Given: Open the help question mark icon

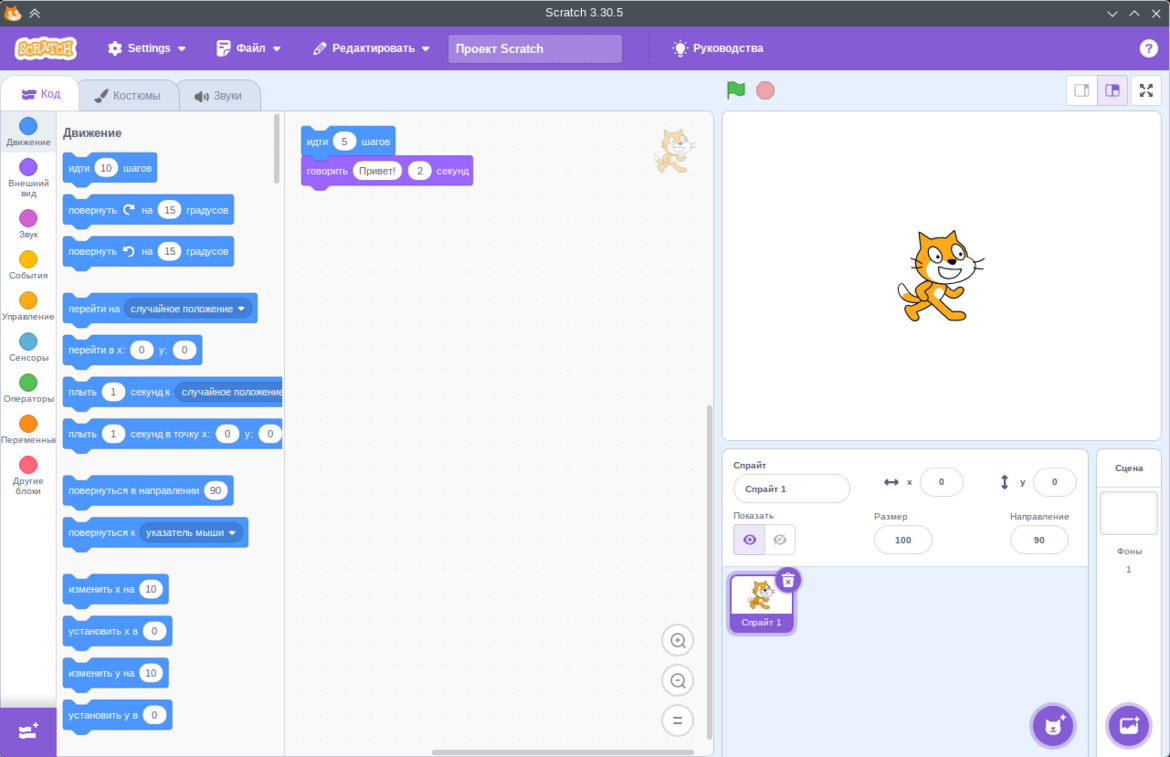Looking at the screenshot, I should pyautogui.click(x=1148, y=48).
